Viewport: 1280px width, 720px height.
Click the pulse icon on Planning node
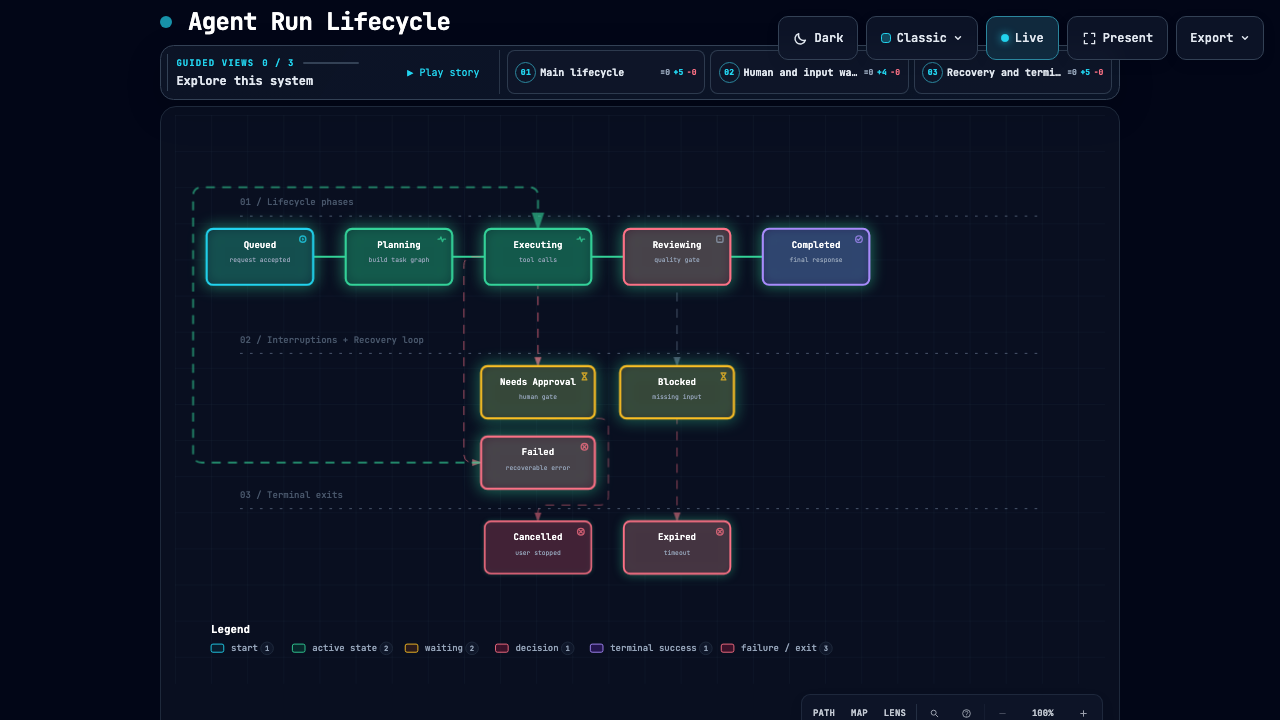pos(442,239)
